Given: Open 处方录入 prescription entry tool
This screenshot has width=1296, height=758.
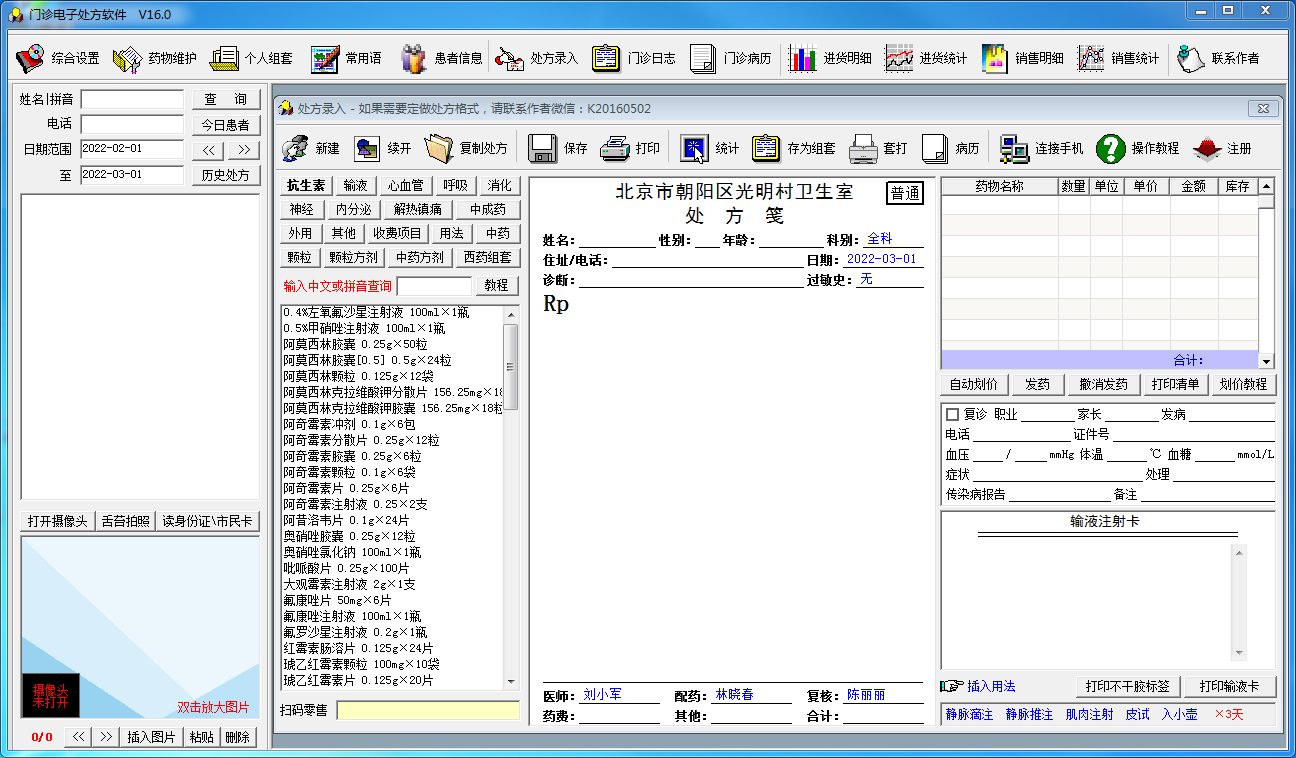Looking at the screenshot, I should click(537, 58).
